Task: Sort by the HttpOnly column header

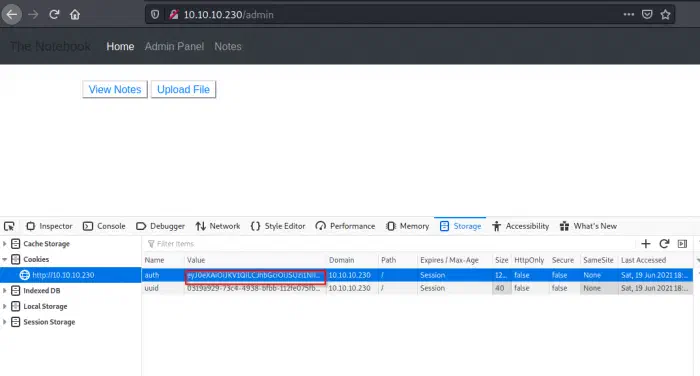Action: [x=530, y=260]
